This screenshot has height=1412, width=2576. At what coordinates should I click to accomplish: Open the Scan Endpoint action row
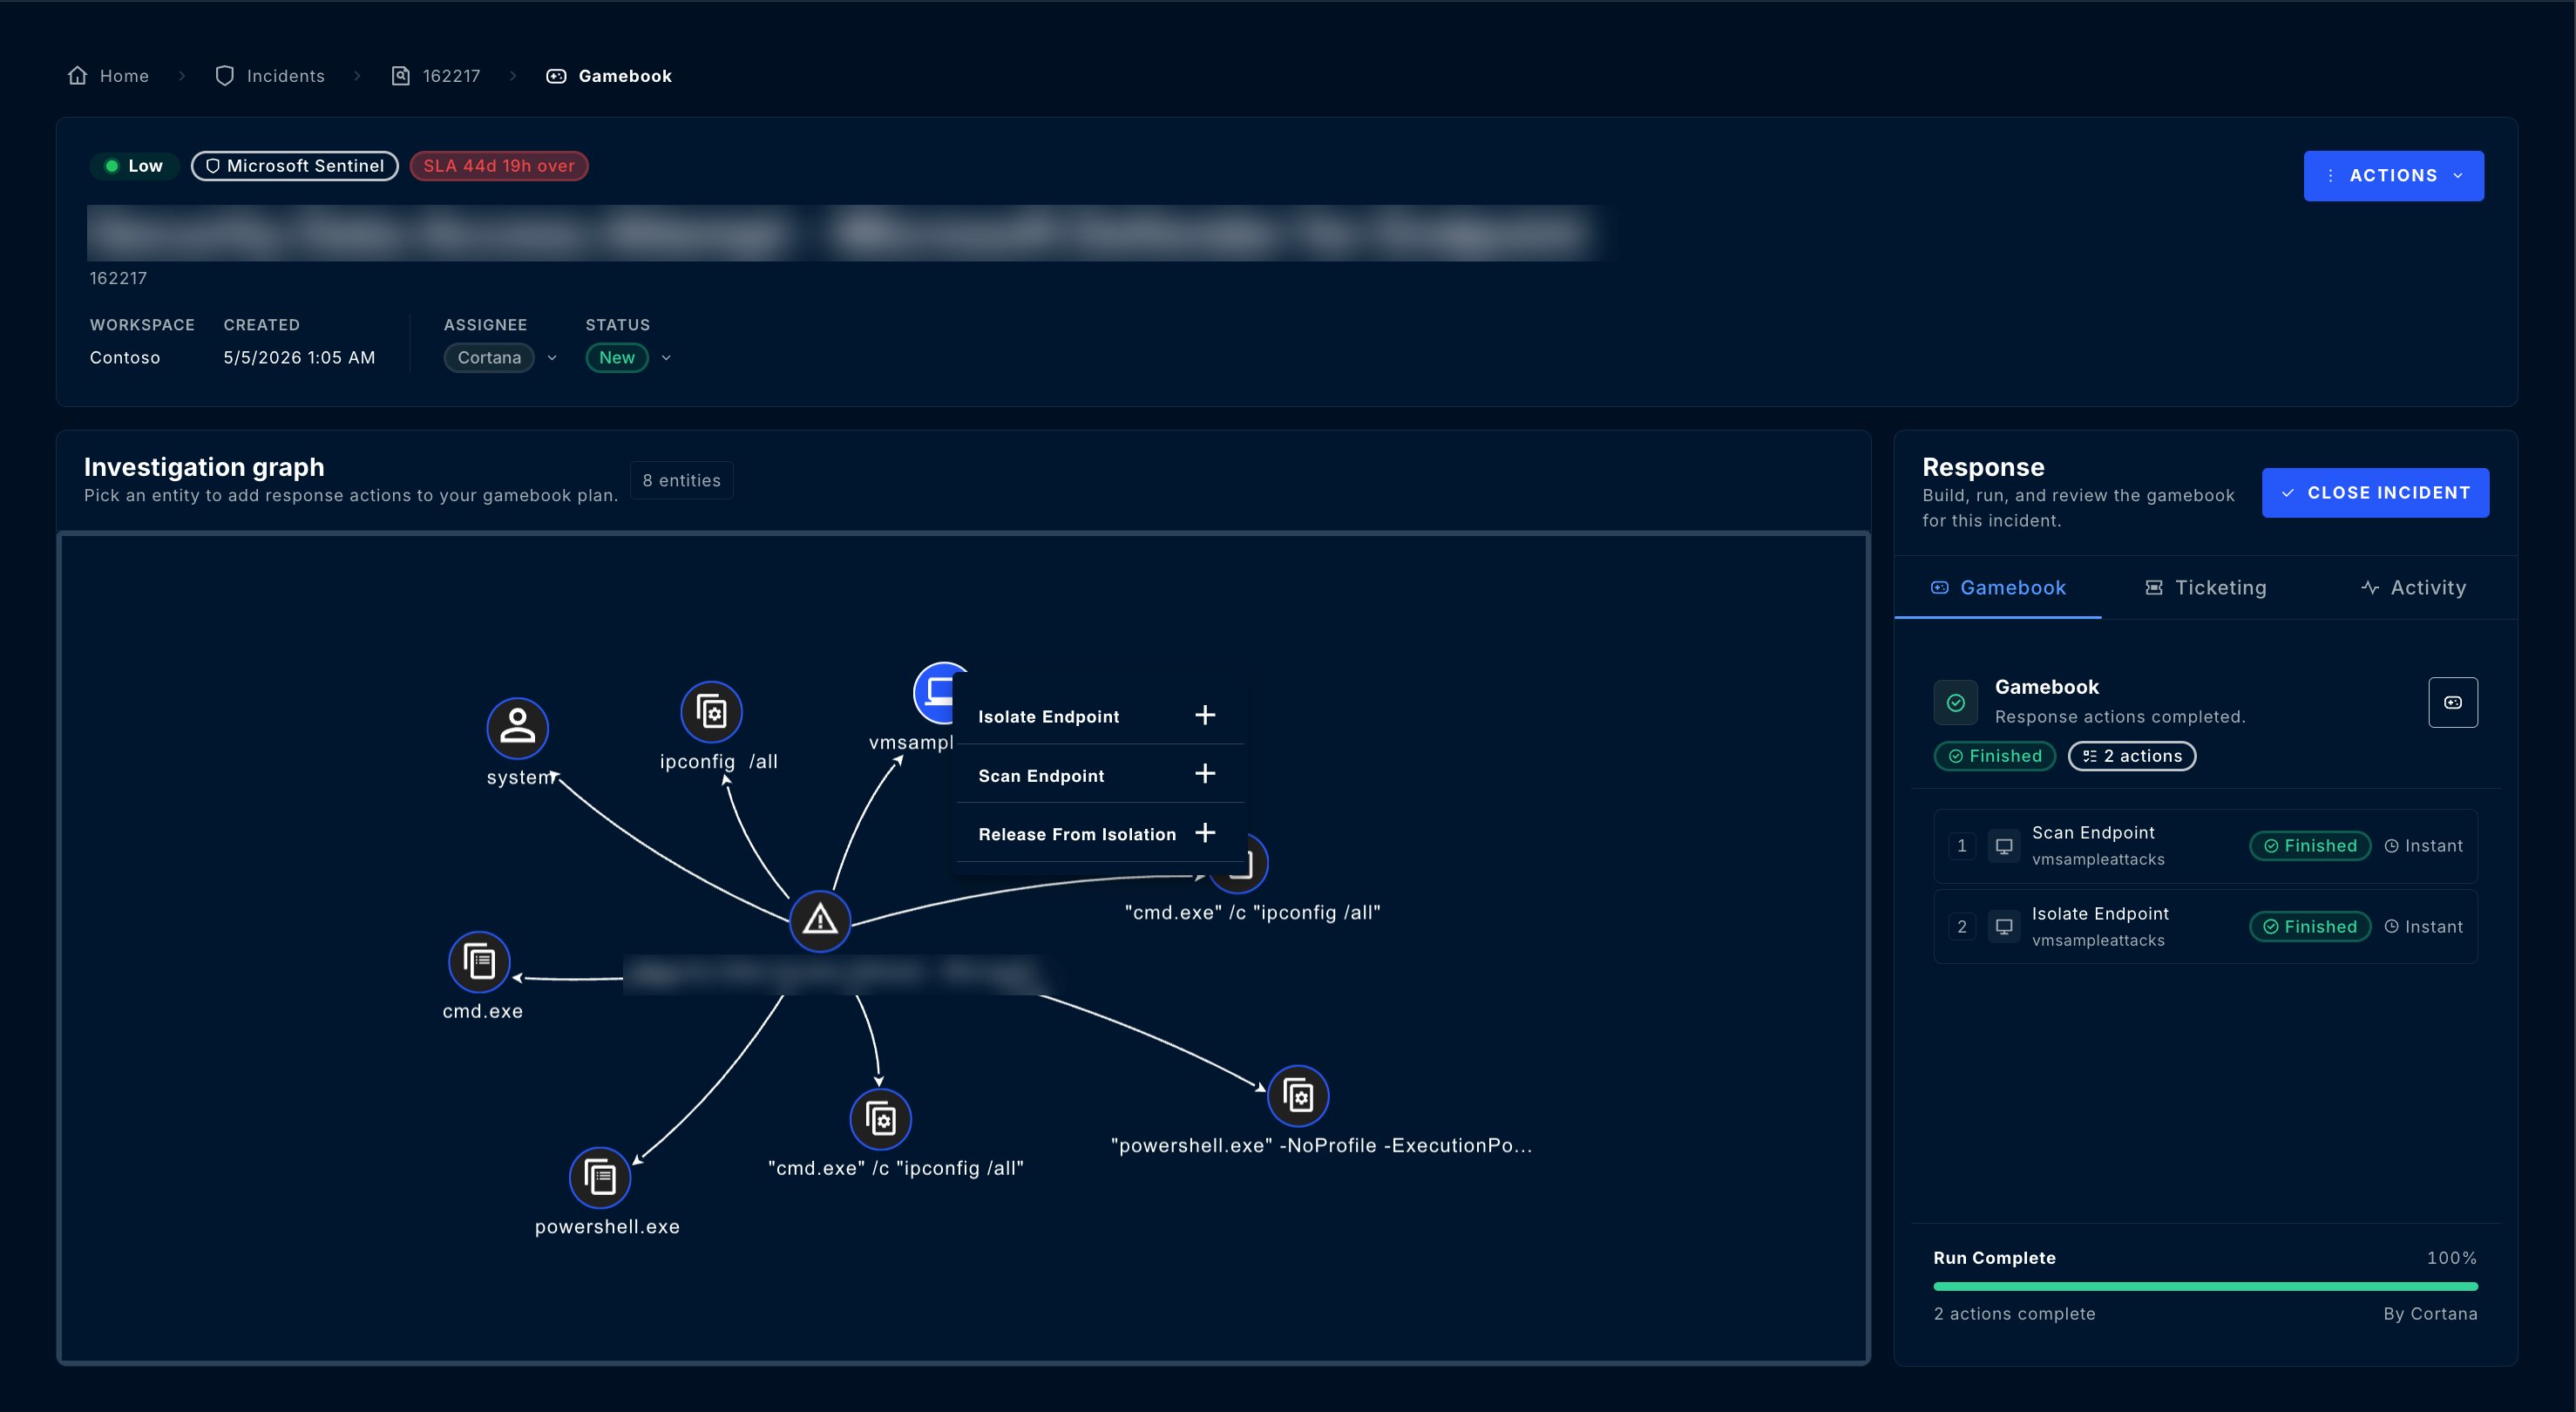click(2205, 846)
